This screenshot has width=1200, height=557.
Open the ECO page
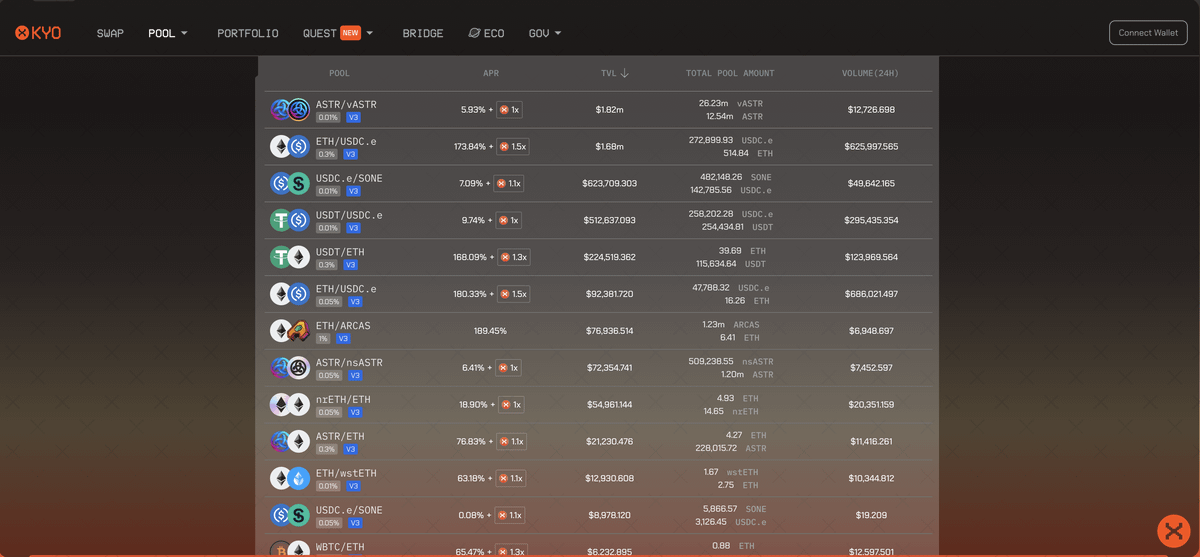tap(486, 33)
